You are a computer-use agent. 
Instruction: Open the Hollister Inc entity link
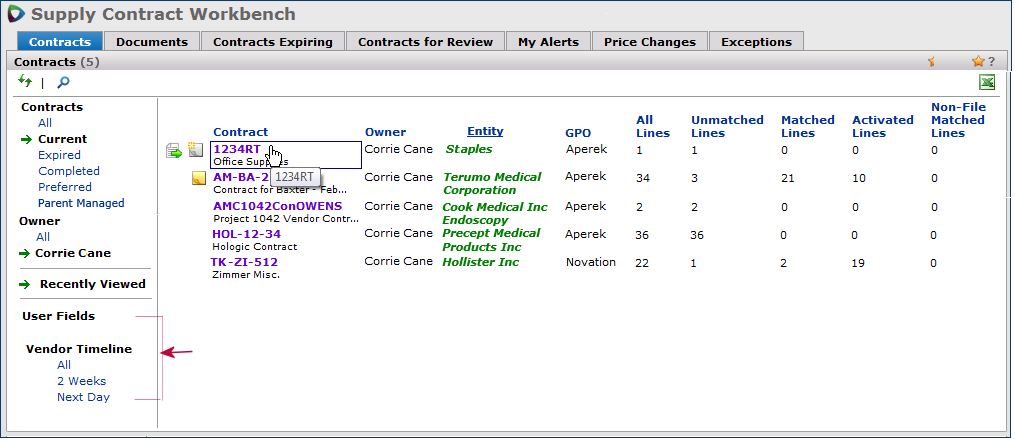pos(481,262)
